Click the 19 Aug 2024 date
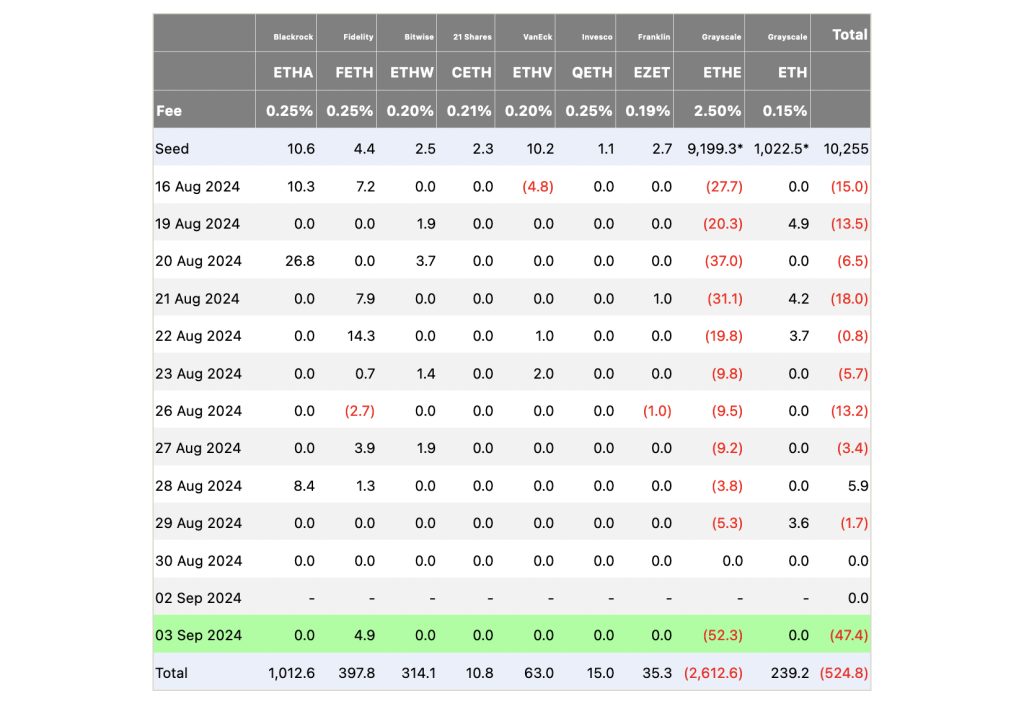Image resolution: width=1024 pixels, height=704 pixels. 198,224
